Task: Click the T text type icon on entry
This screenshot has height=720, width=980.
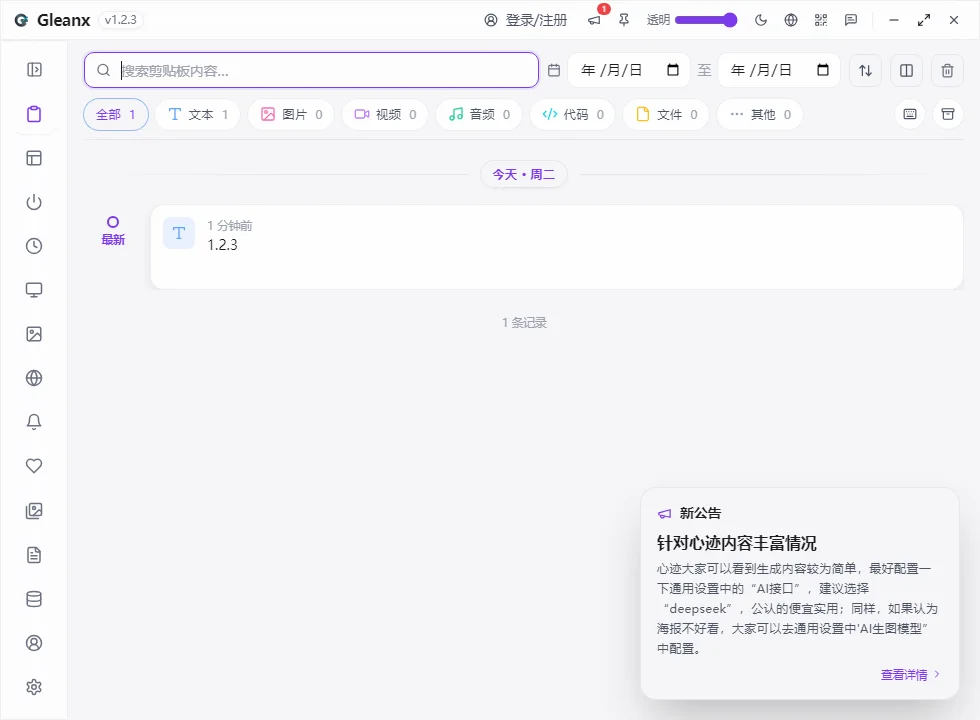Action: [x=179, y=233]
